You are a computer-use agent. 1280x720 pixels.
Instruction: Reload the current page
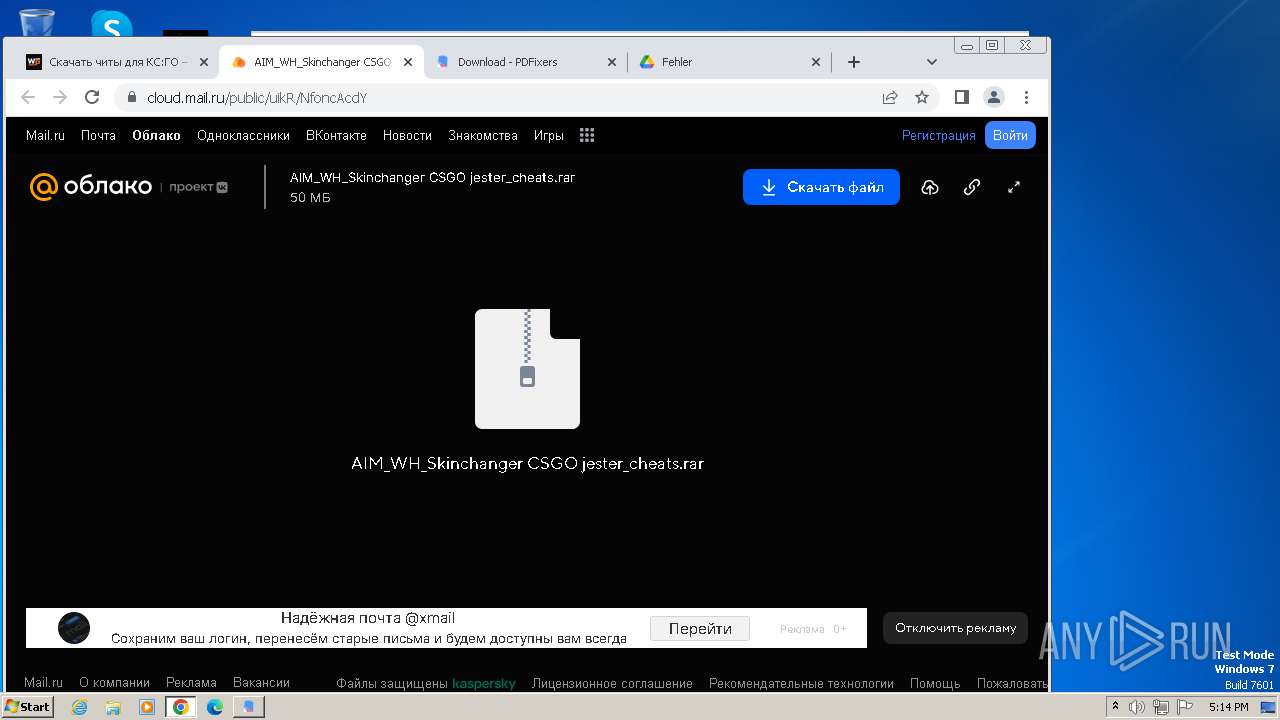coord(92,97)
